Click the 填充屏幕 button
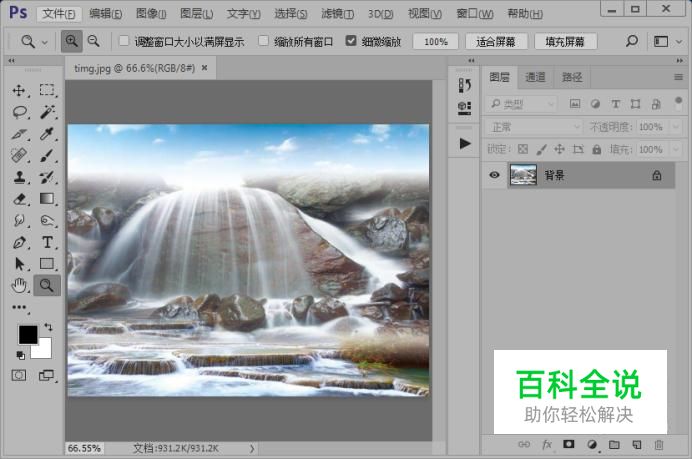 click(565, 42)
